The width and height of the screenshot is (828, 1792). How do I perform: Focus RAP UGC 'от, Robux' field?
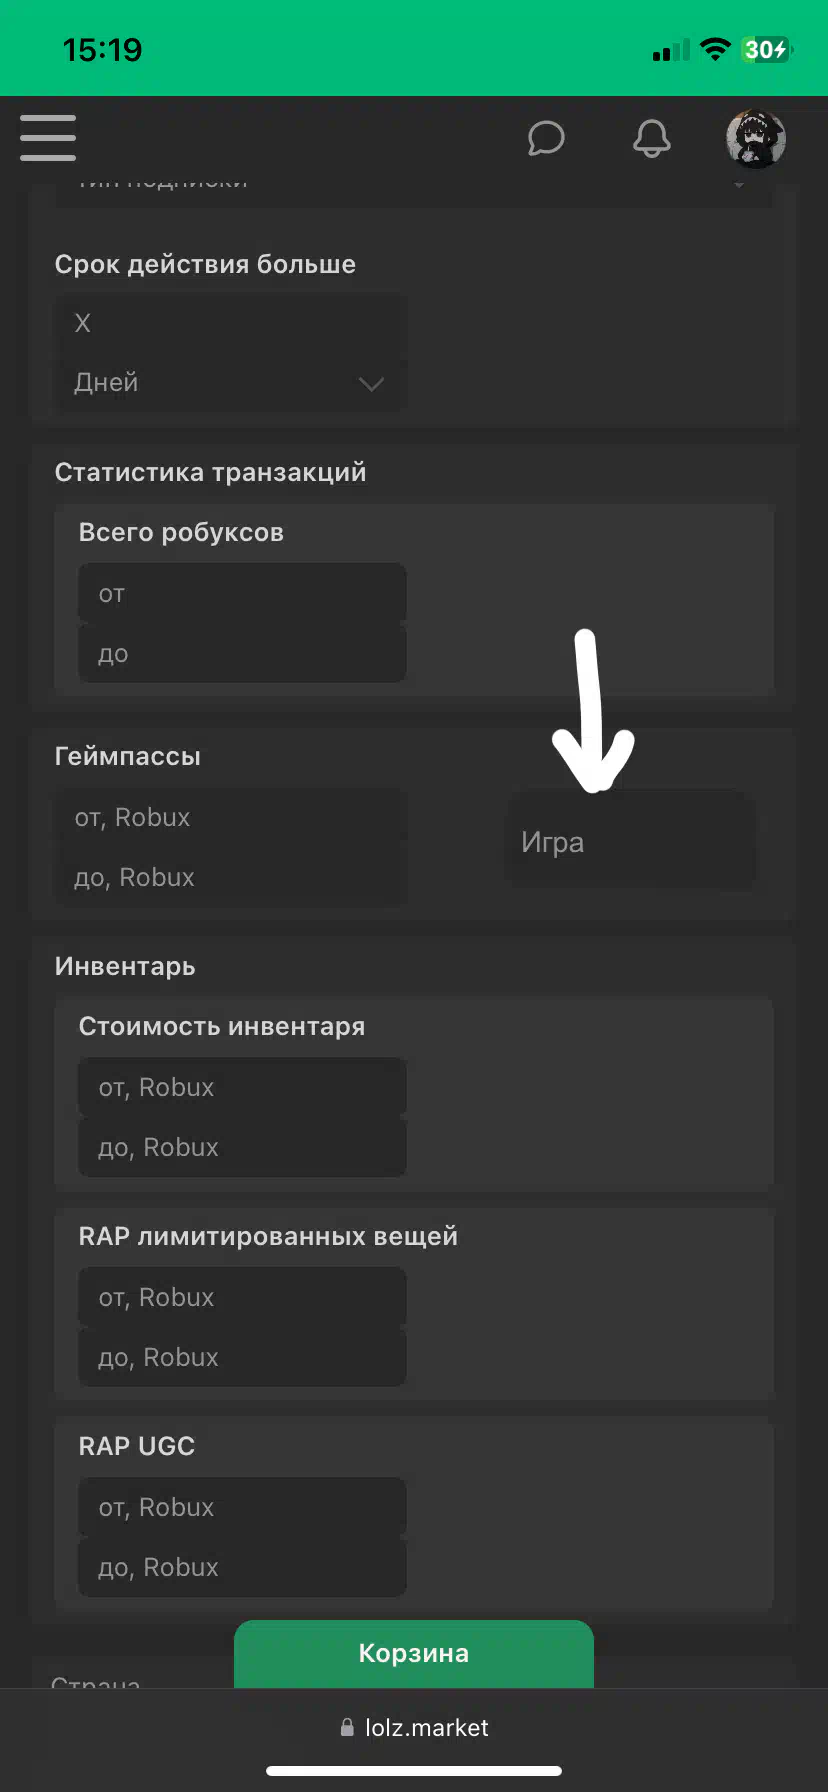(x=243, y=1507)
